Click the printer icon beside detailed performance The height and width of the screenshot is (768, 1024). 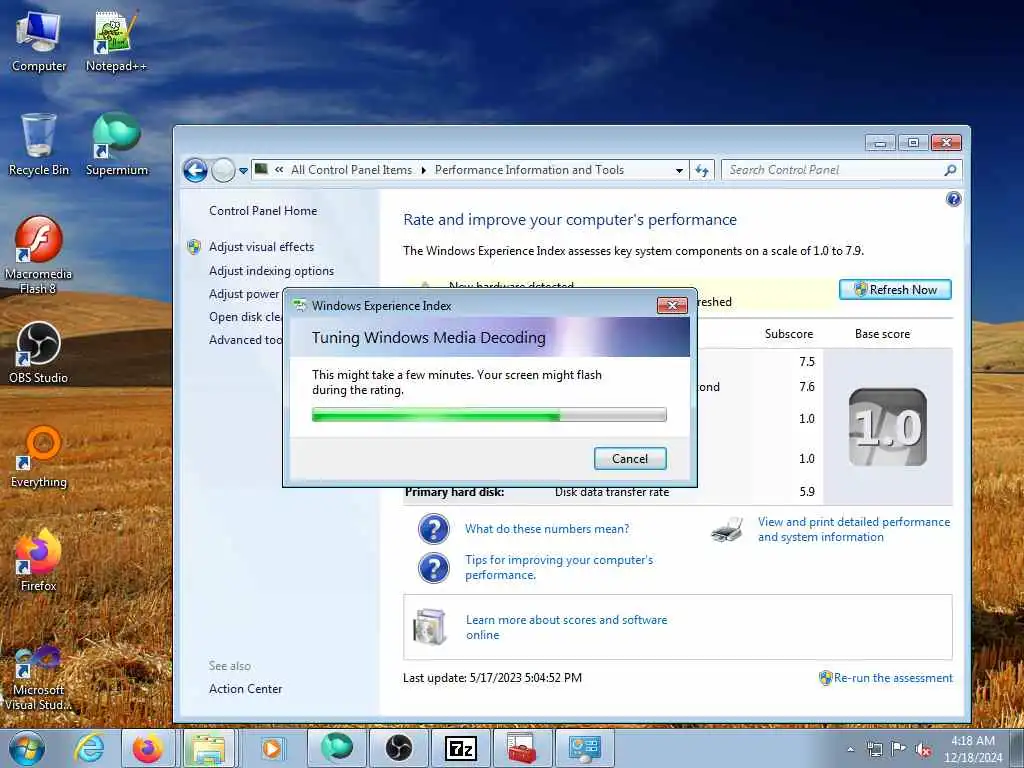728,530
